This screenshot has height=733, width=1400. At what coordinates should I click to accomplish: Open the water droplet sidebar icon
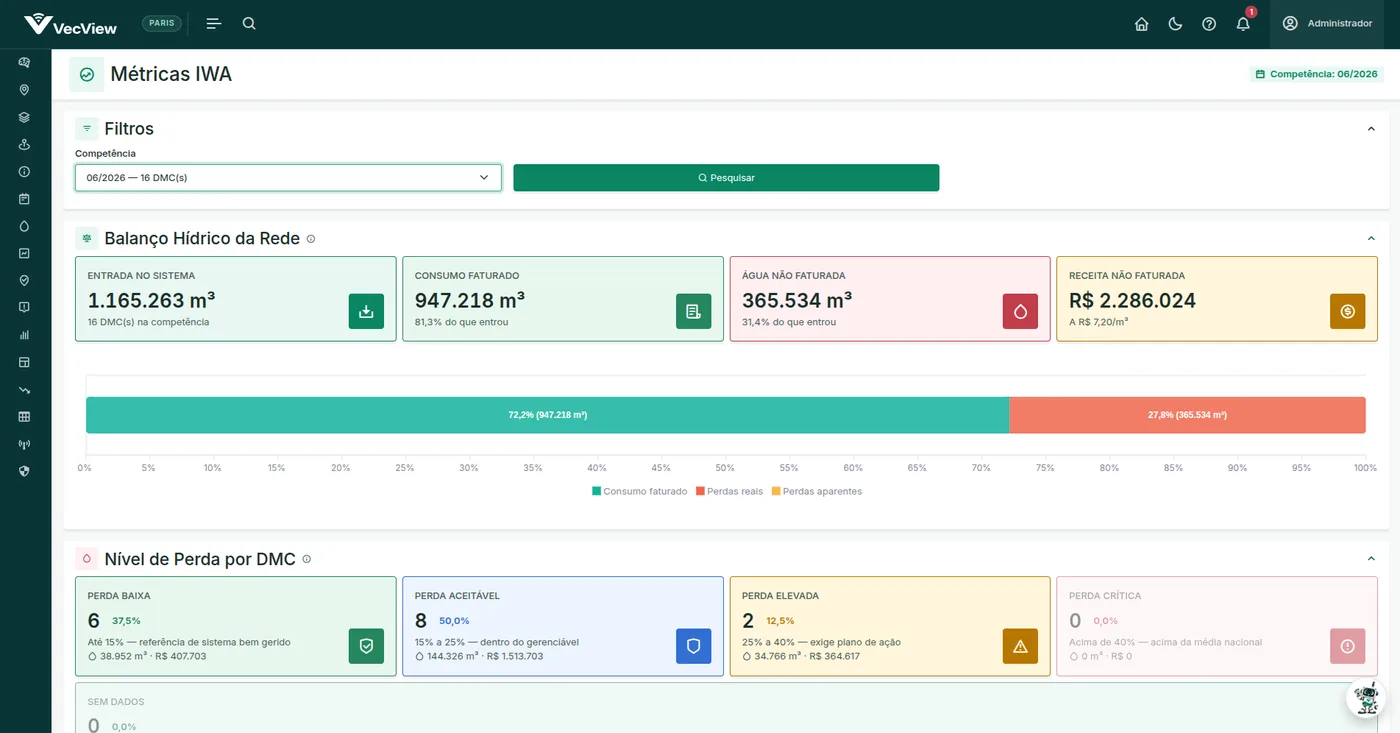coord(24,226)
